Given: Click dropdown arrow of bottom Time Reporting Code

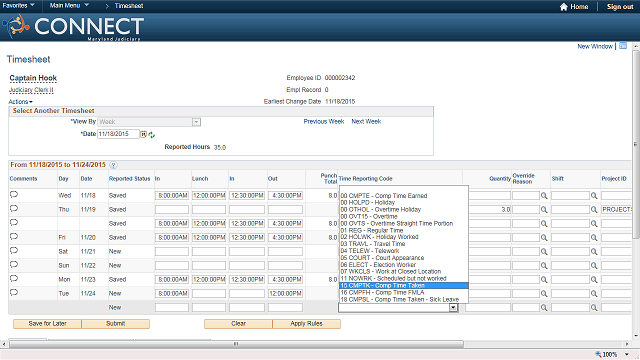Looking at the screenshot, I should [453, 308].
